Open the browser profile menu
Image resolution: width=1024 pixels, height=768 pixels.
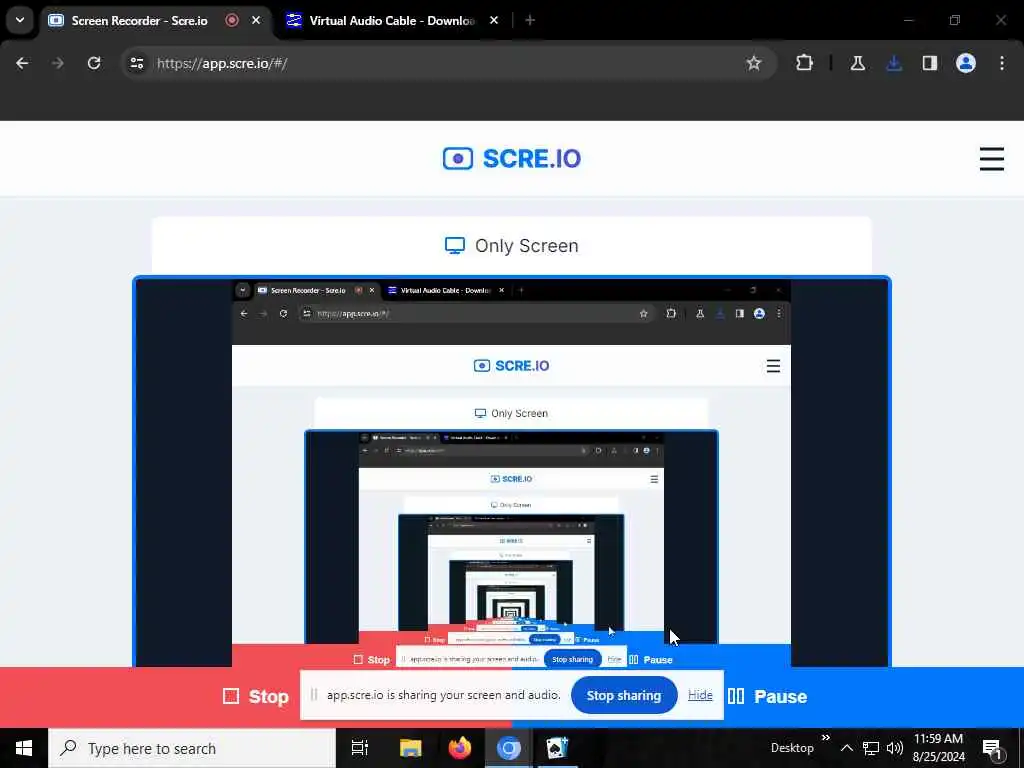click(x=966, y=63)
